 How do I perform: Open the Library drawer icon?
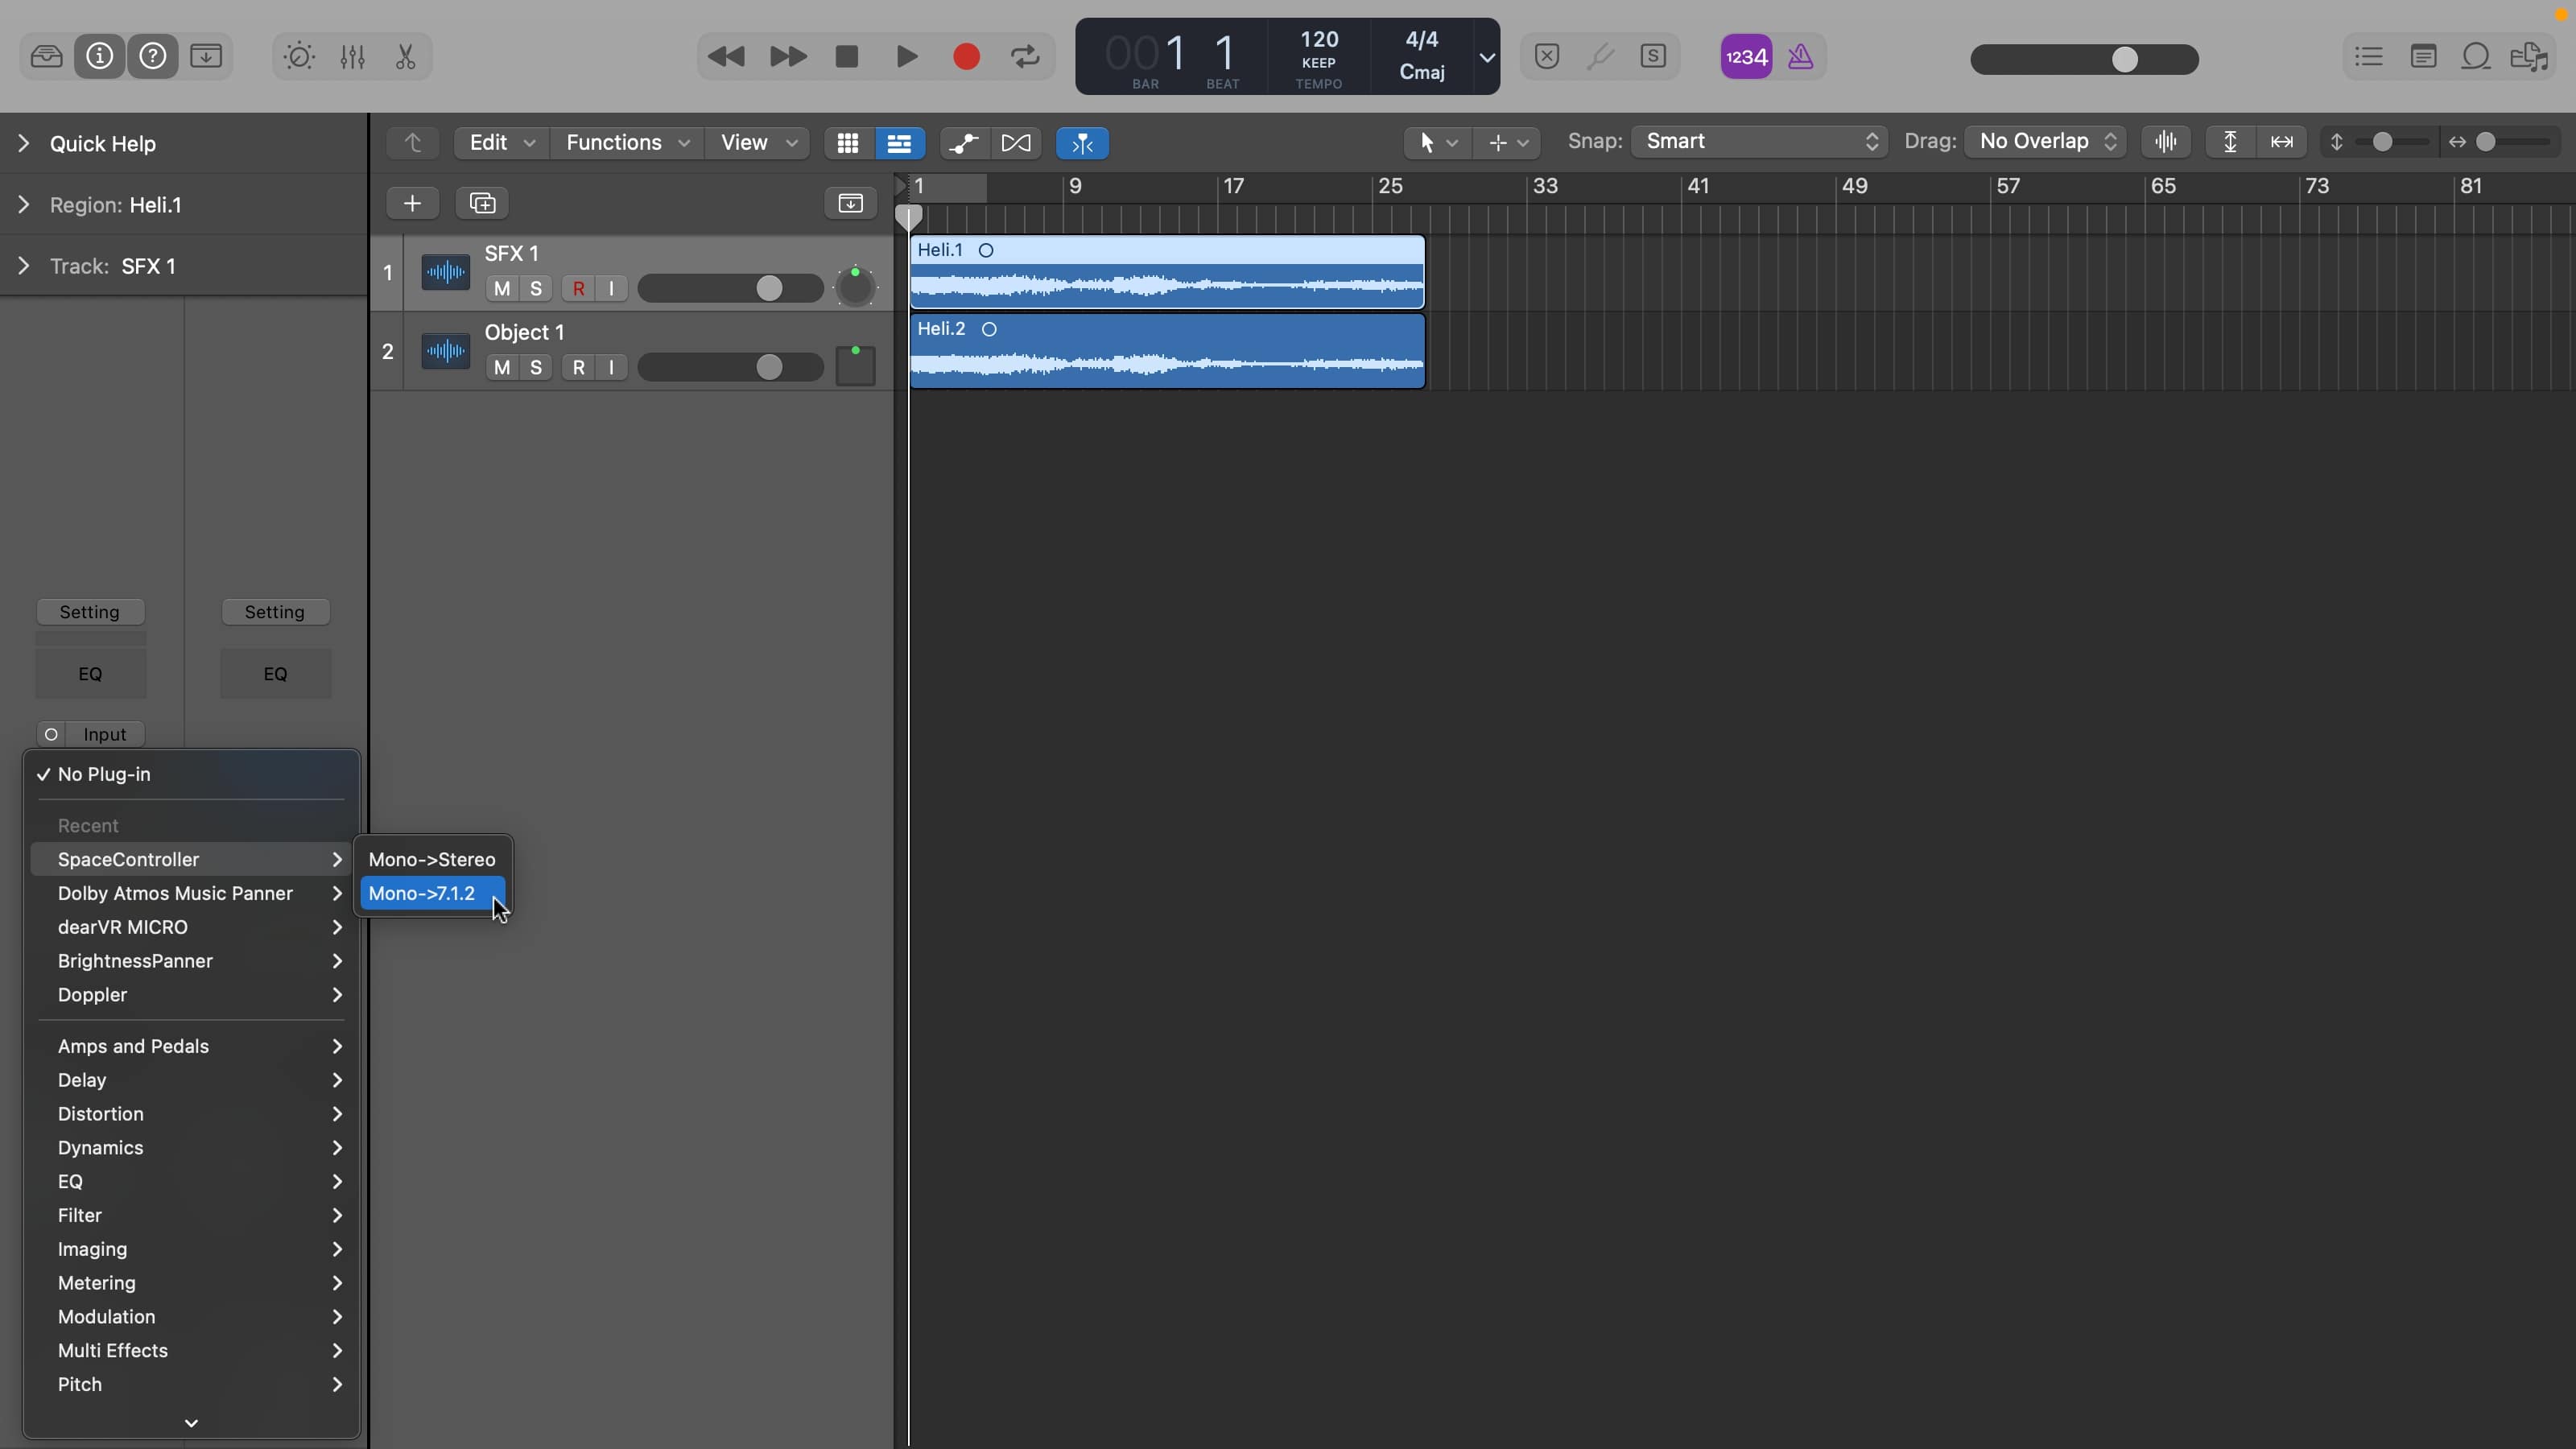tap(46, 57)
